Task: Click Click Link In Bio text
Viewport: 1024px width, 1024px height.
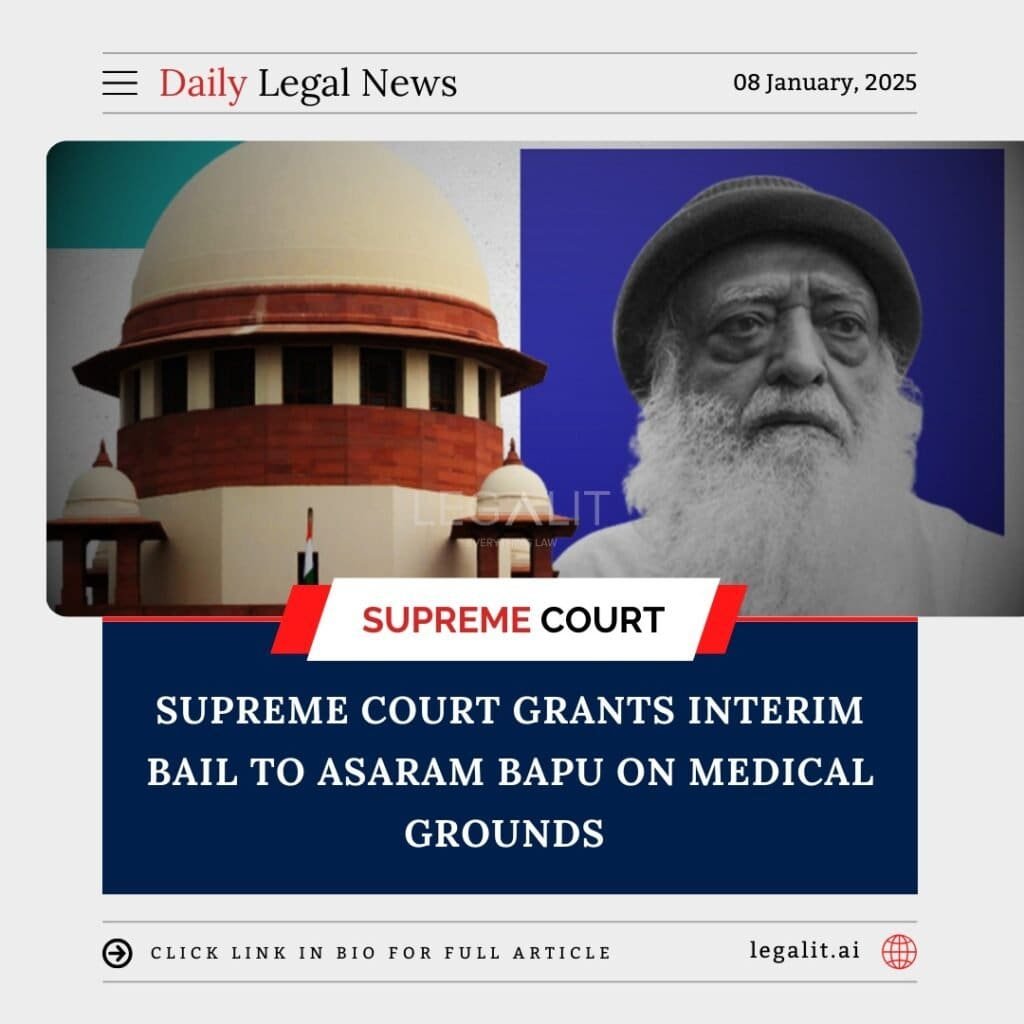Action: [x=381, y=953]
